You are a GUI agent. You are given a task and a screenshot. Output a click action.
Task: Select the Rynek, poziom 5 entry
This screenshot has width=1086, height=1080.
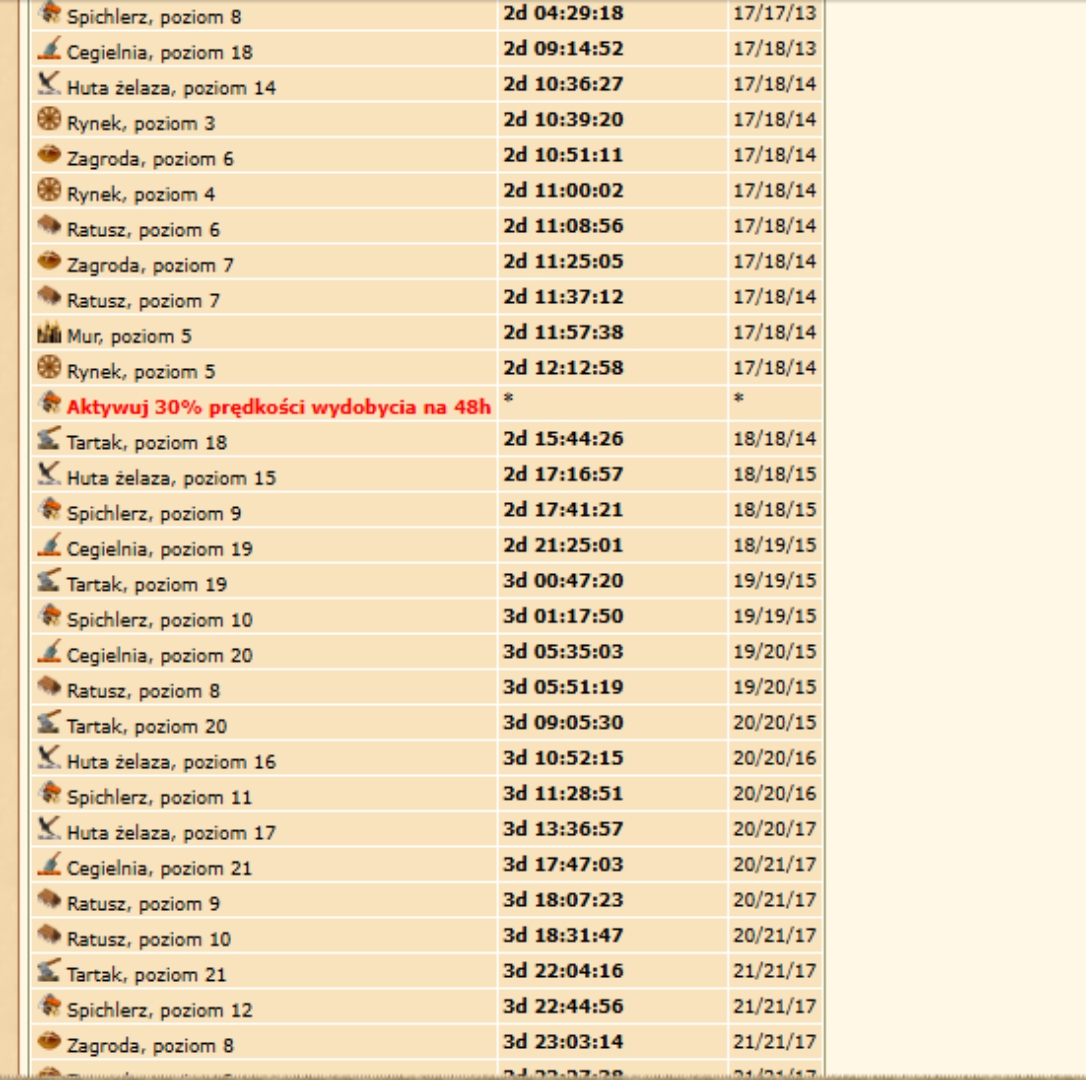coord(140,371)
